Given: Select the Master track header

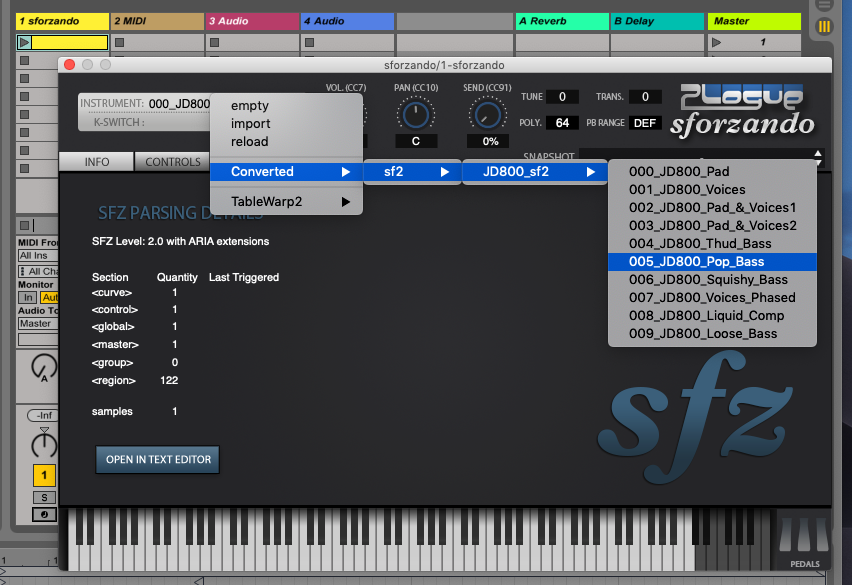Looking at the screenshot, I should [x=754, y=21].
